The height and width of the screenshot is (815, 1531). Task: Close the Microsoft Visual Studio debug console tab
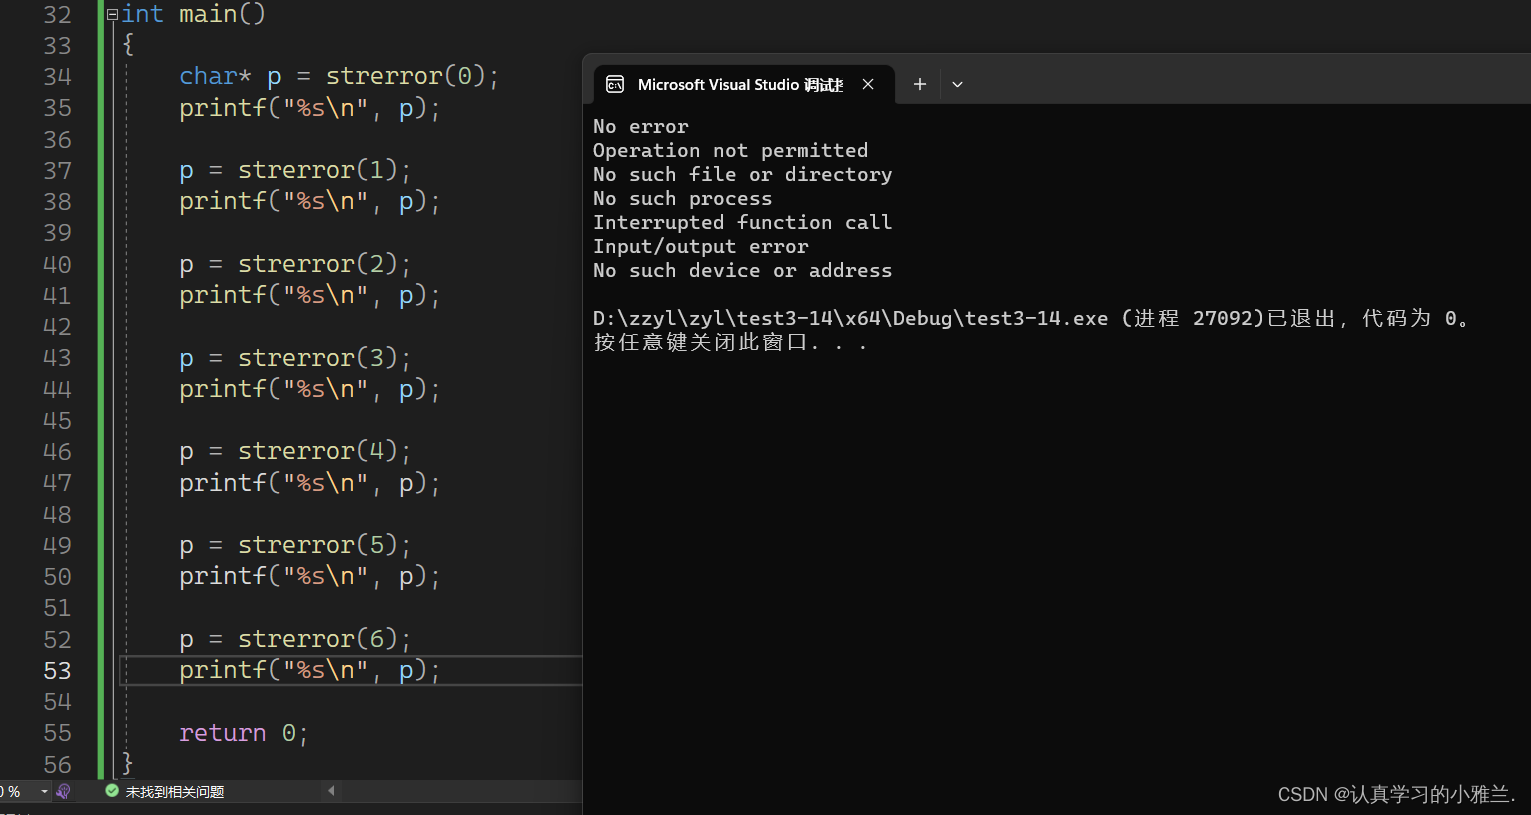(868, 85)
